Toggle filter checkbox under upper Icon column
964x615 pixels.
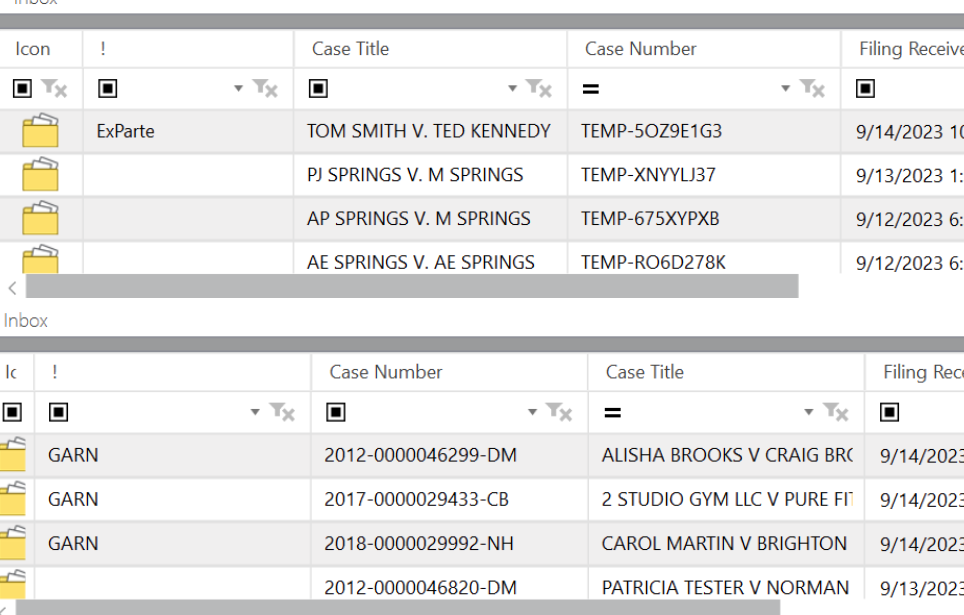[22, 89]
